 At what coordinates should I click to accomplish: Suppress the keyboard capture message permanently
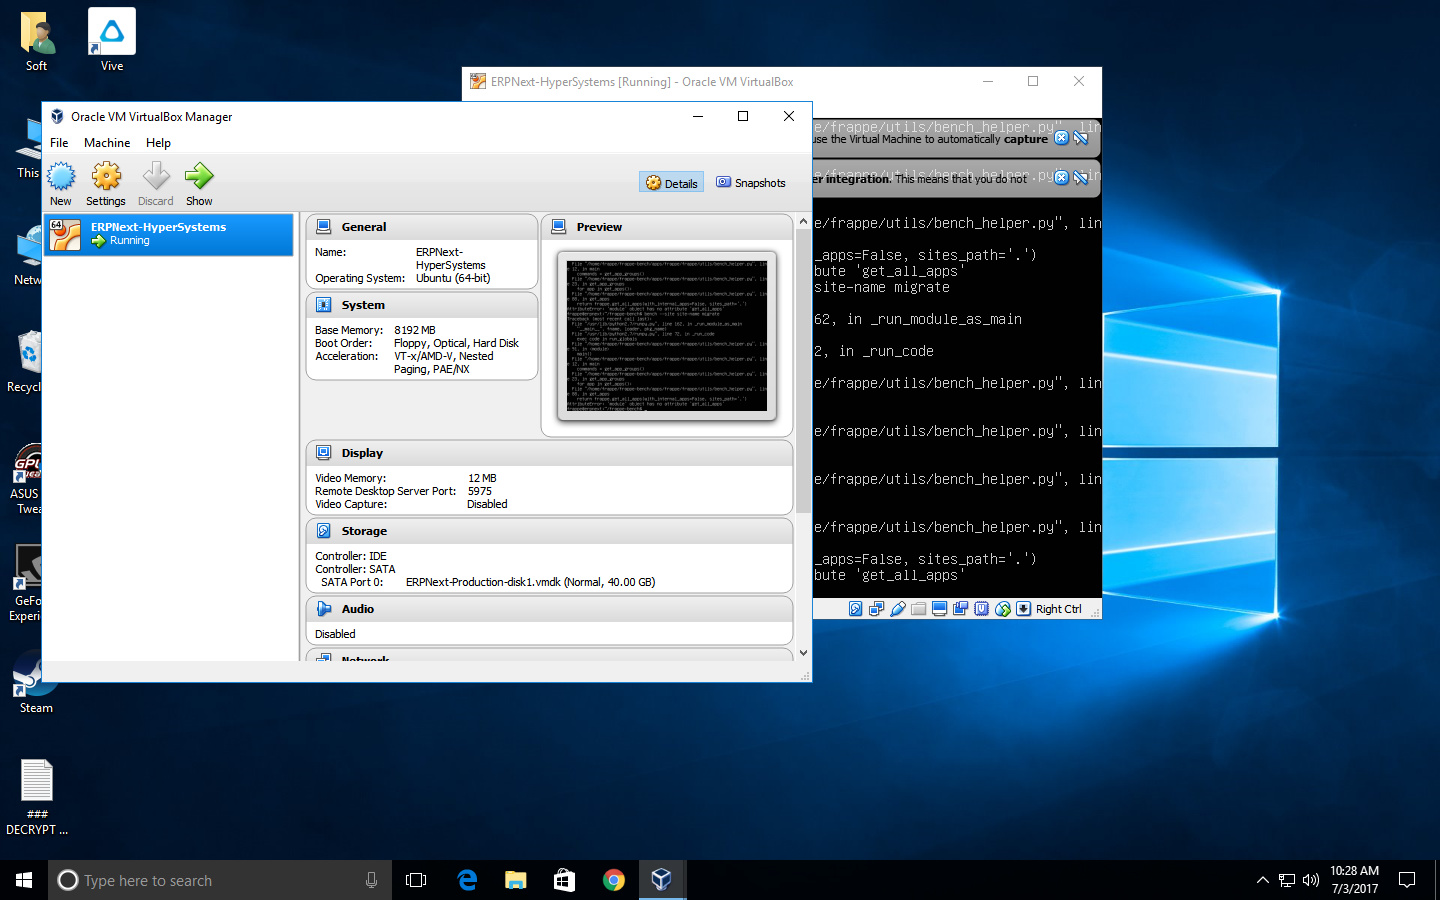(x=1081, y=138)
